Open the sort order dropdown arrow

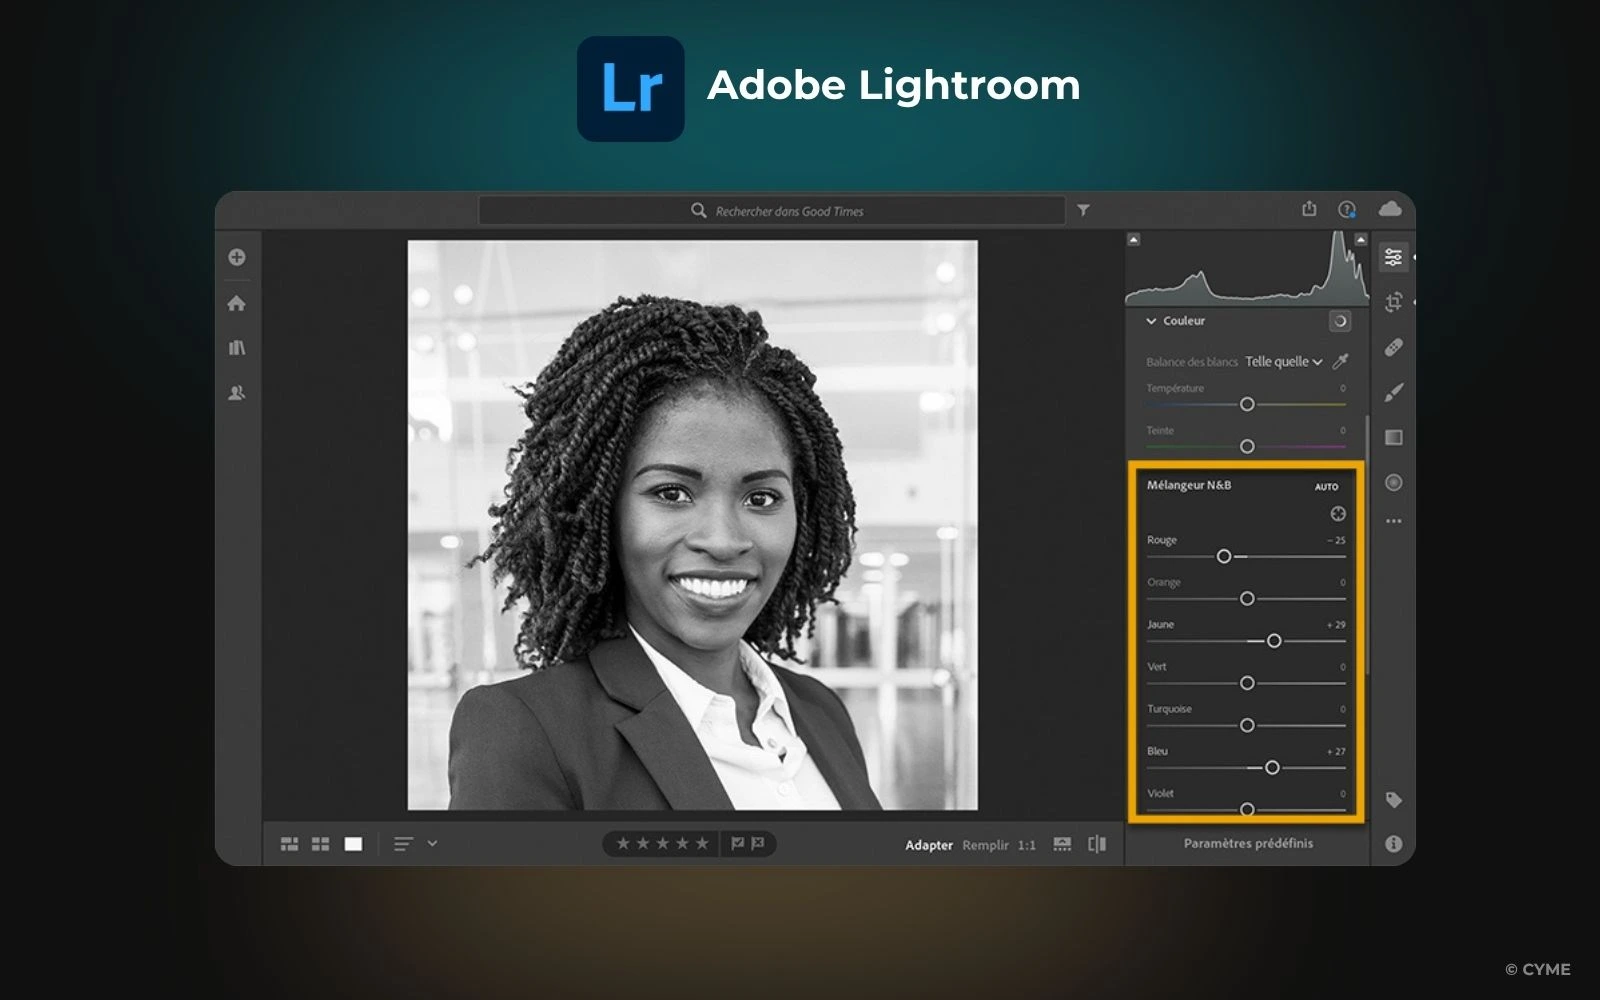(432, 843)
